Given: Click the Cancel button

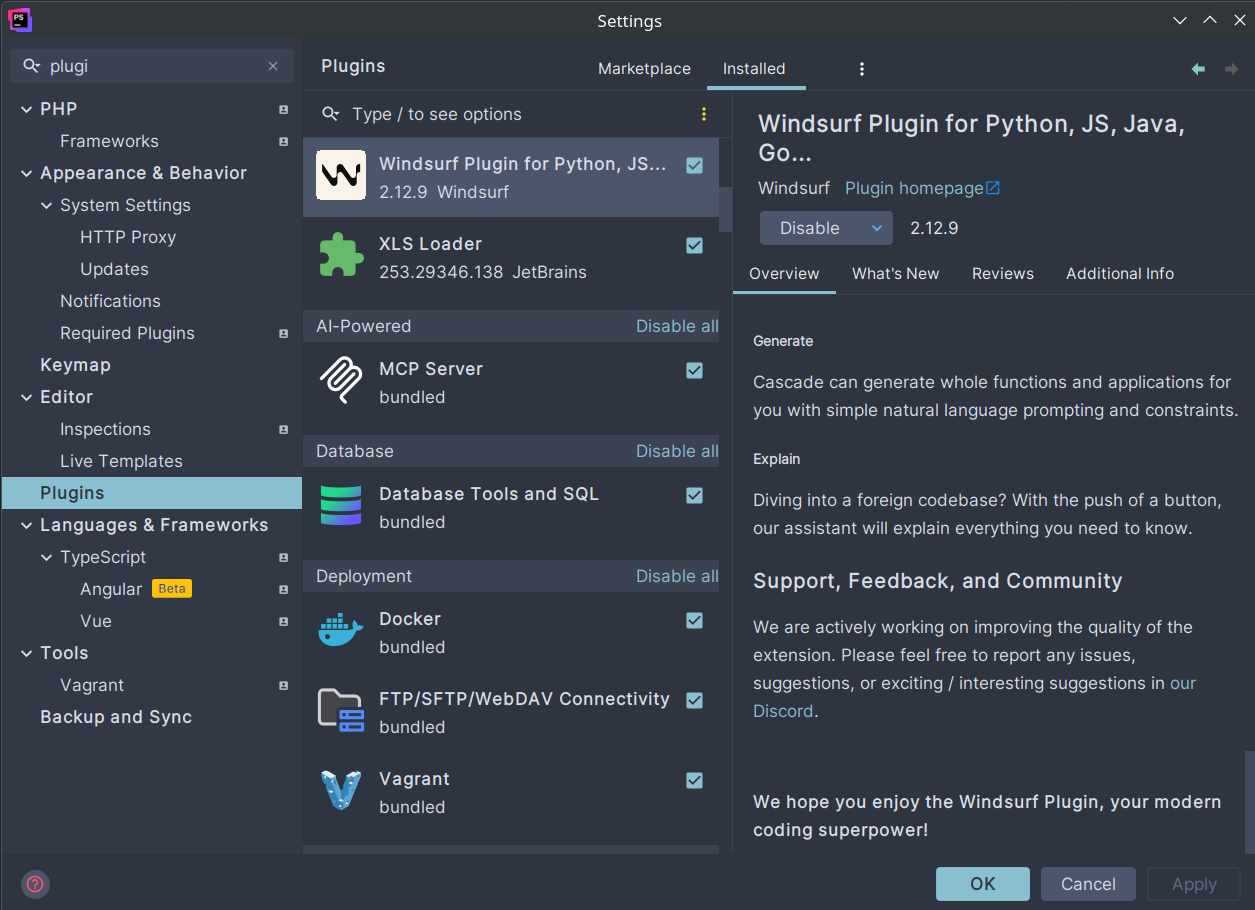Looking at the screenshot, I should click(x=1088, y=884).
